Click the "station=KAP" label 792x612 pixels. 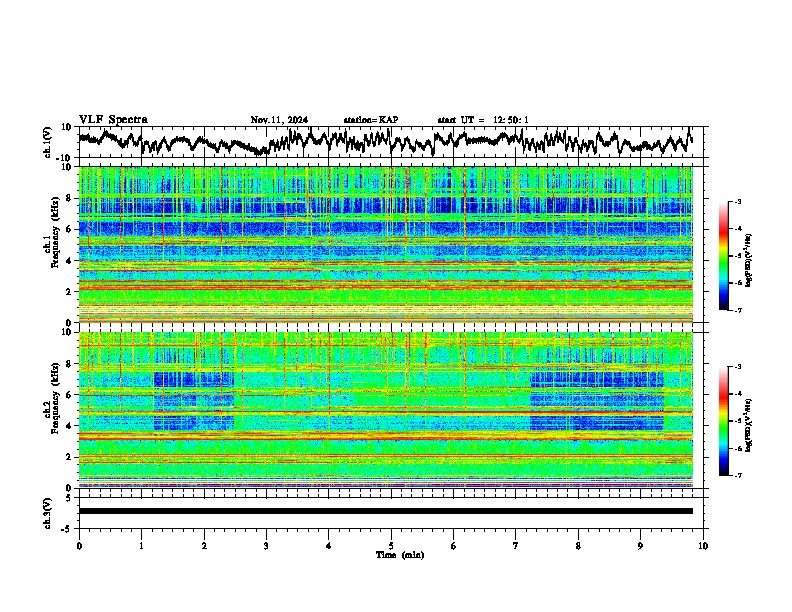(371, 120)
